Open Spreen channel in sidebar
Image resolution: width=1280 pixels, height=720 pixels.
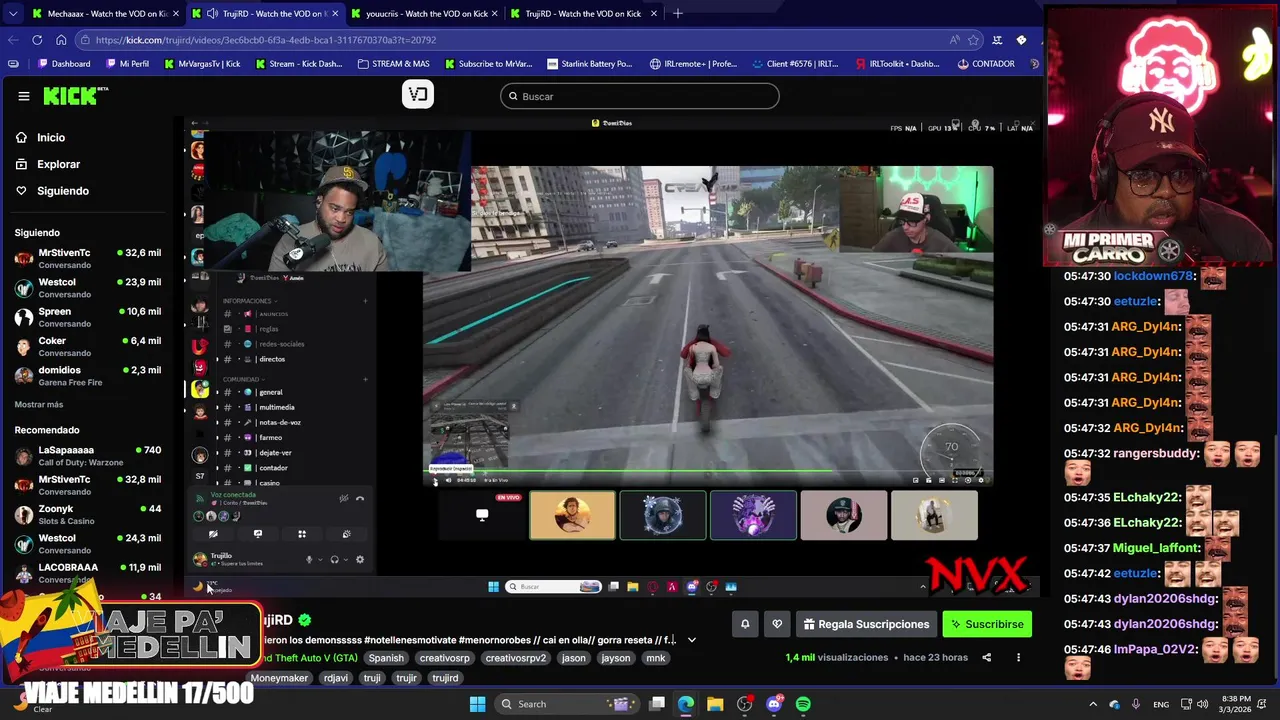pyautogui.click(x=88, y=317)
